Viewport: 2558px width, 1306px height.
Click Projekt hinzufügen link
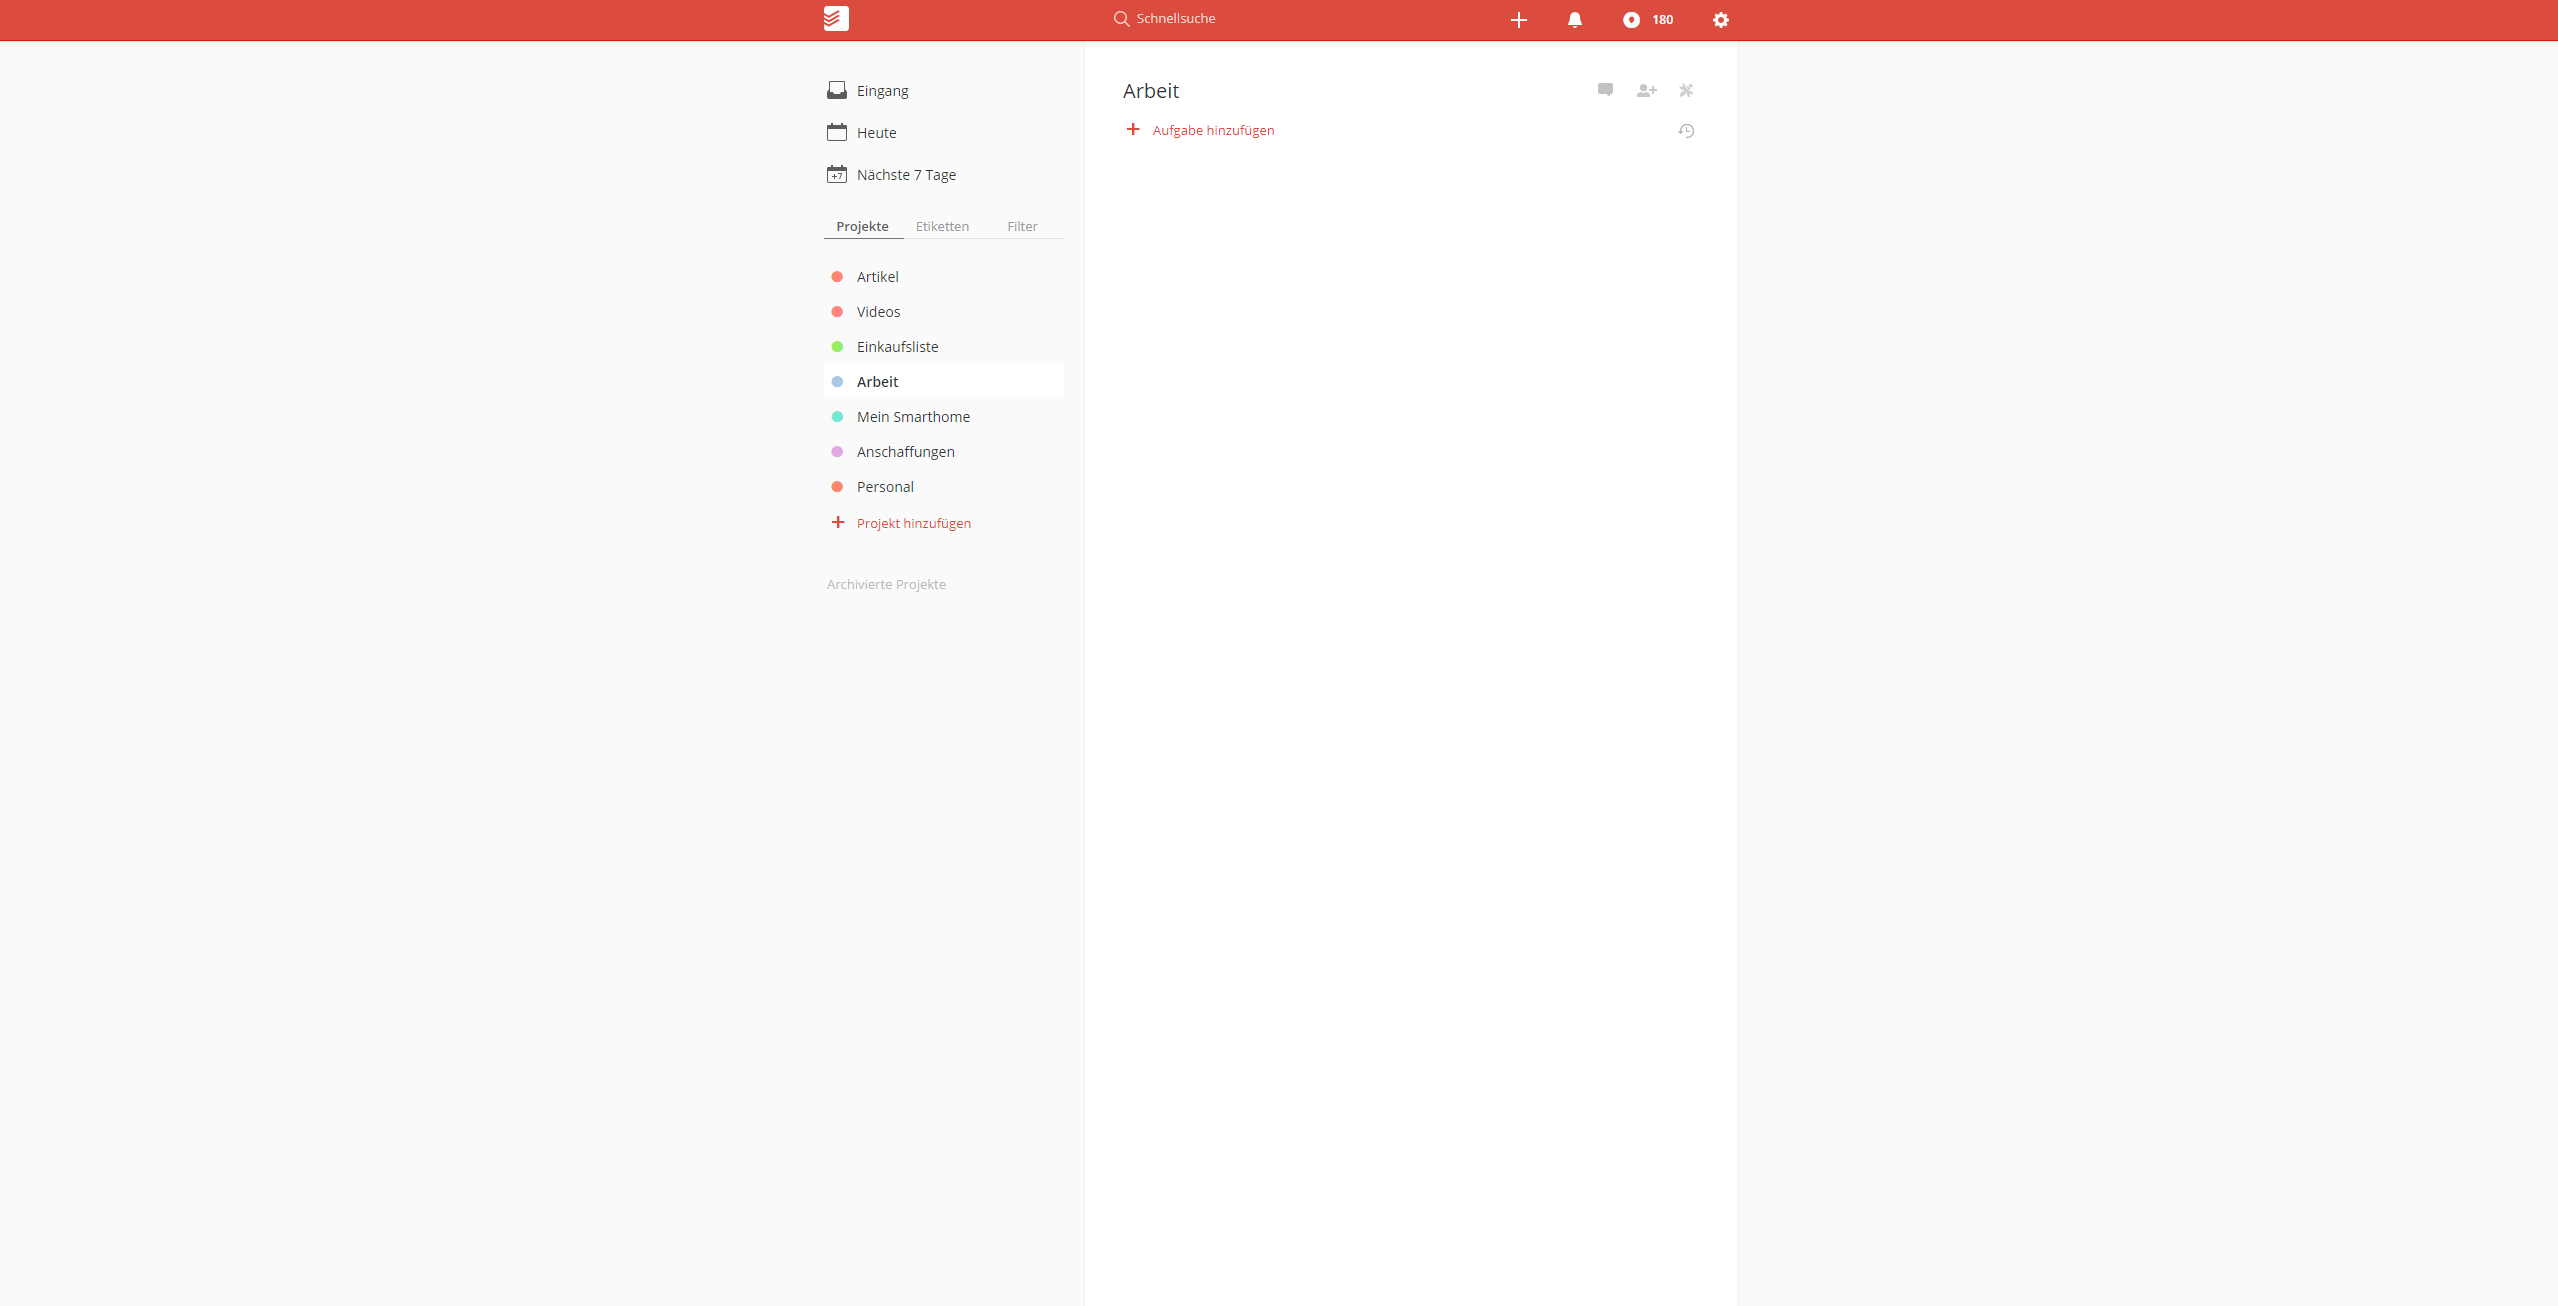913,524
